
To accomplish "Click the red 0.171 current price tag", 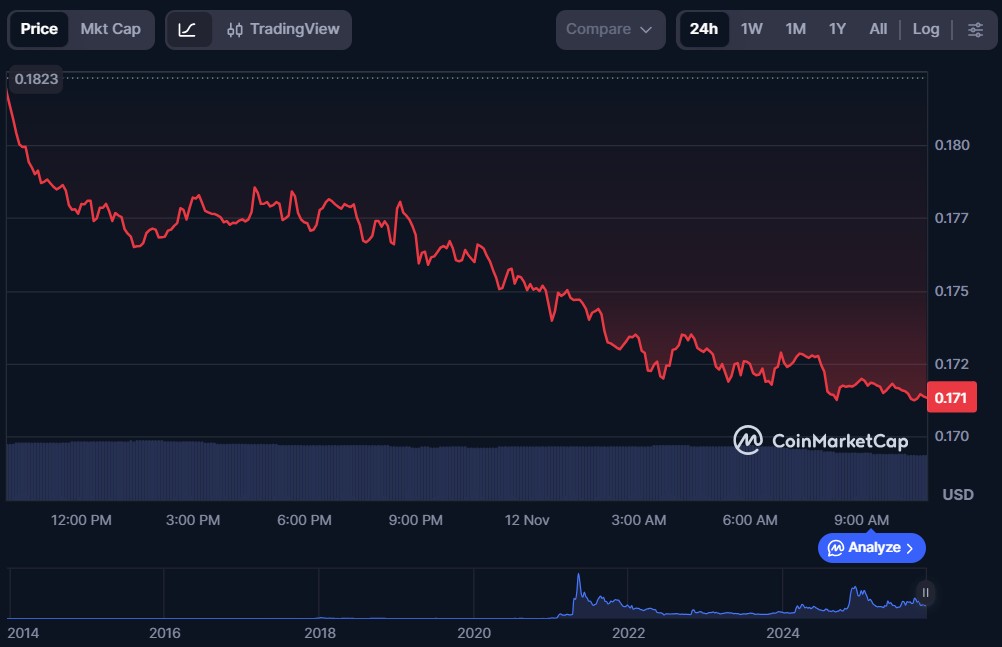I will [949, 398].
